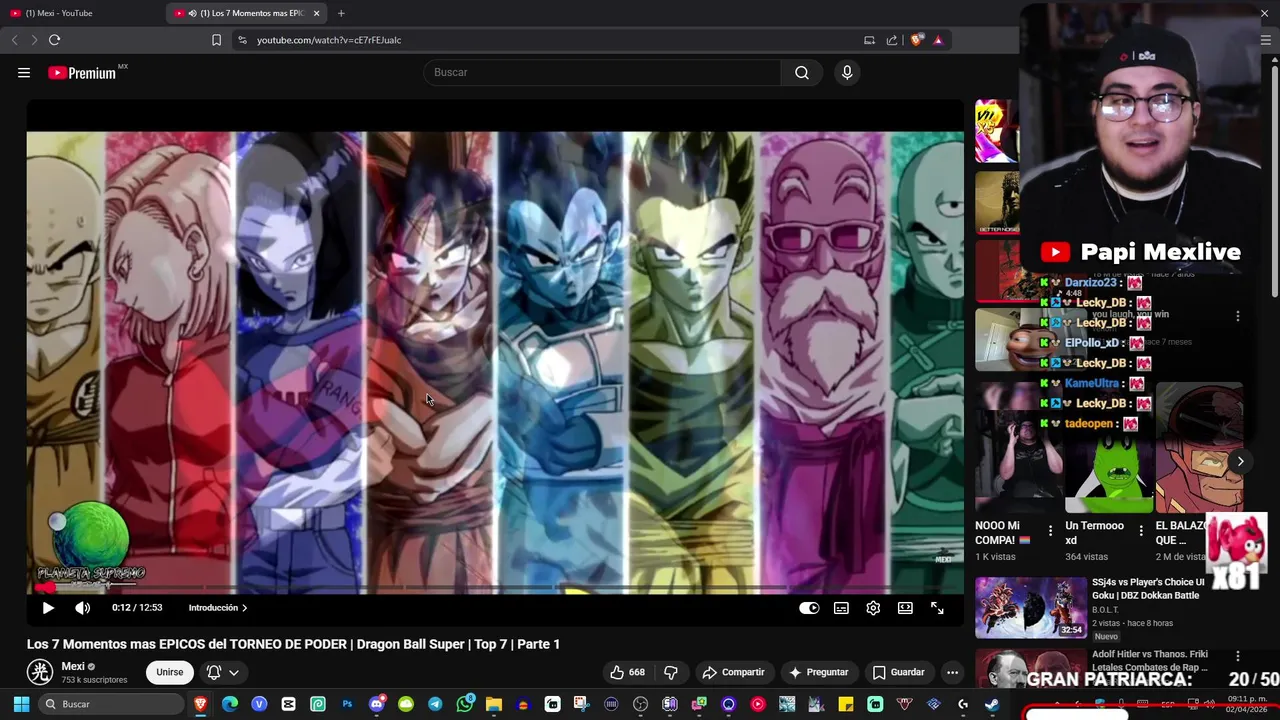Like the video with 668 likes
1280x720 pixels.
point(627,672)
